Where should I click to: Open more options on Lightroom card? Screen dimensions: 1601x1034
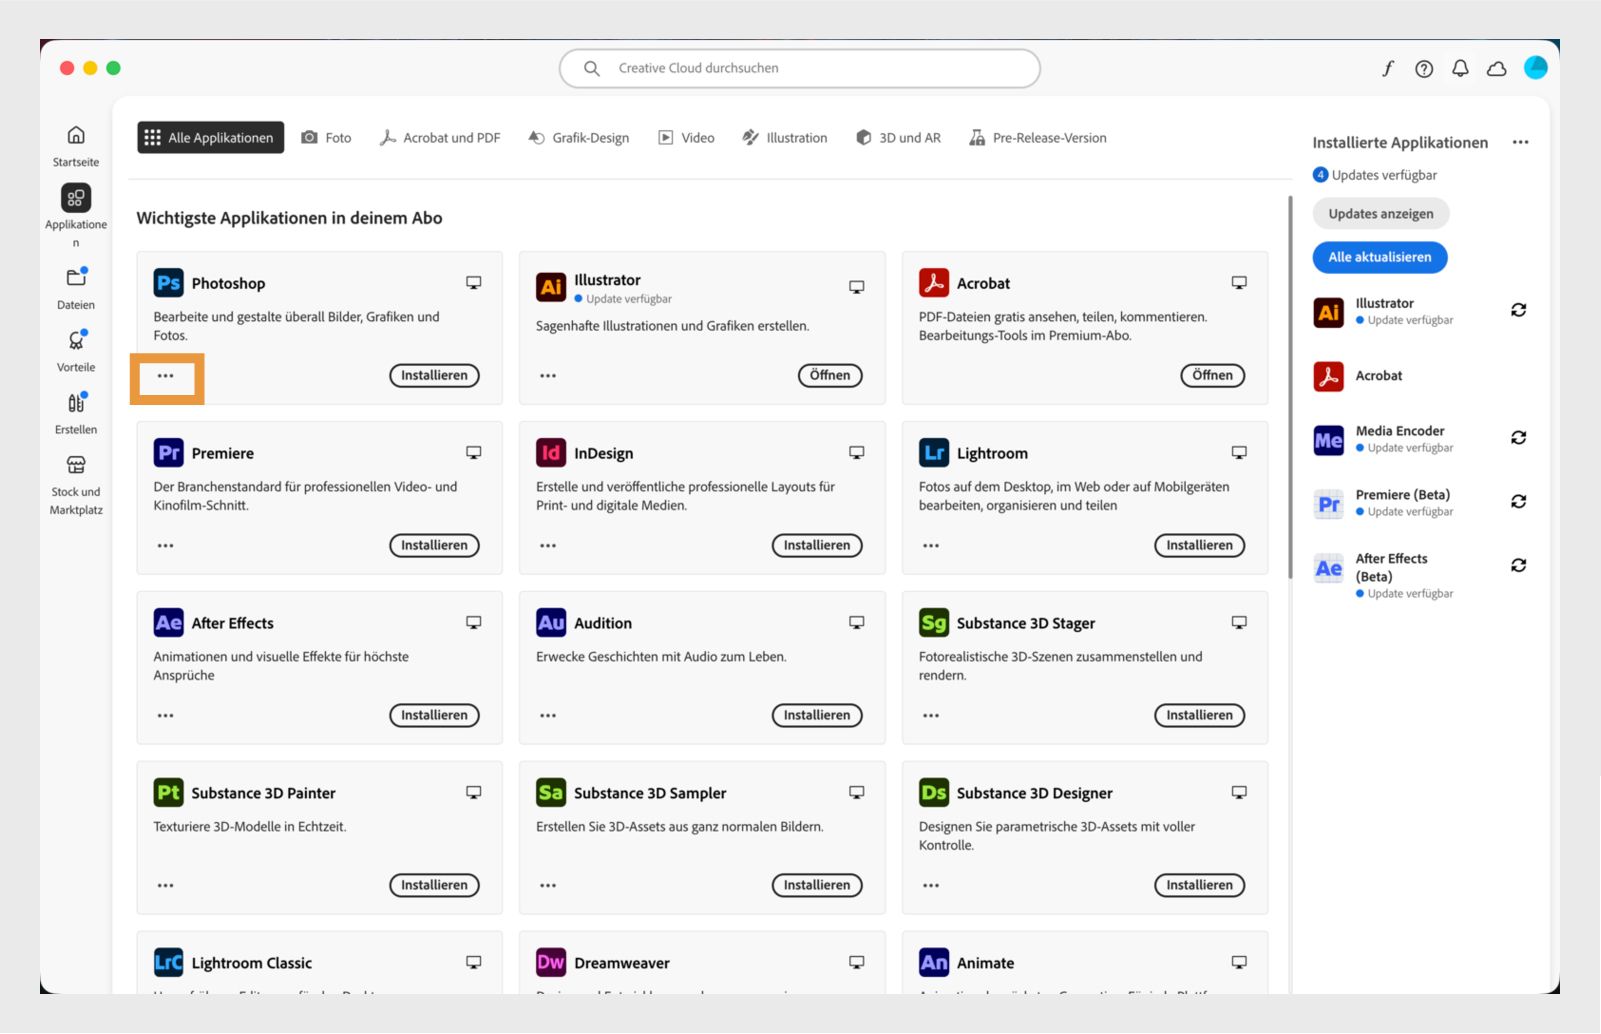pos(931,546)
